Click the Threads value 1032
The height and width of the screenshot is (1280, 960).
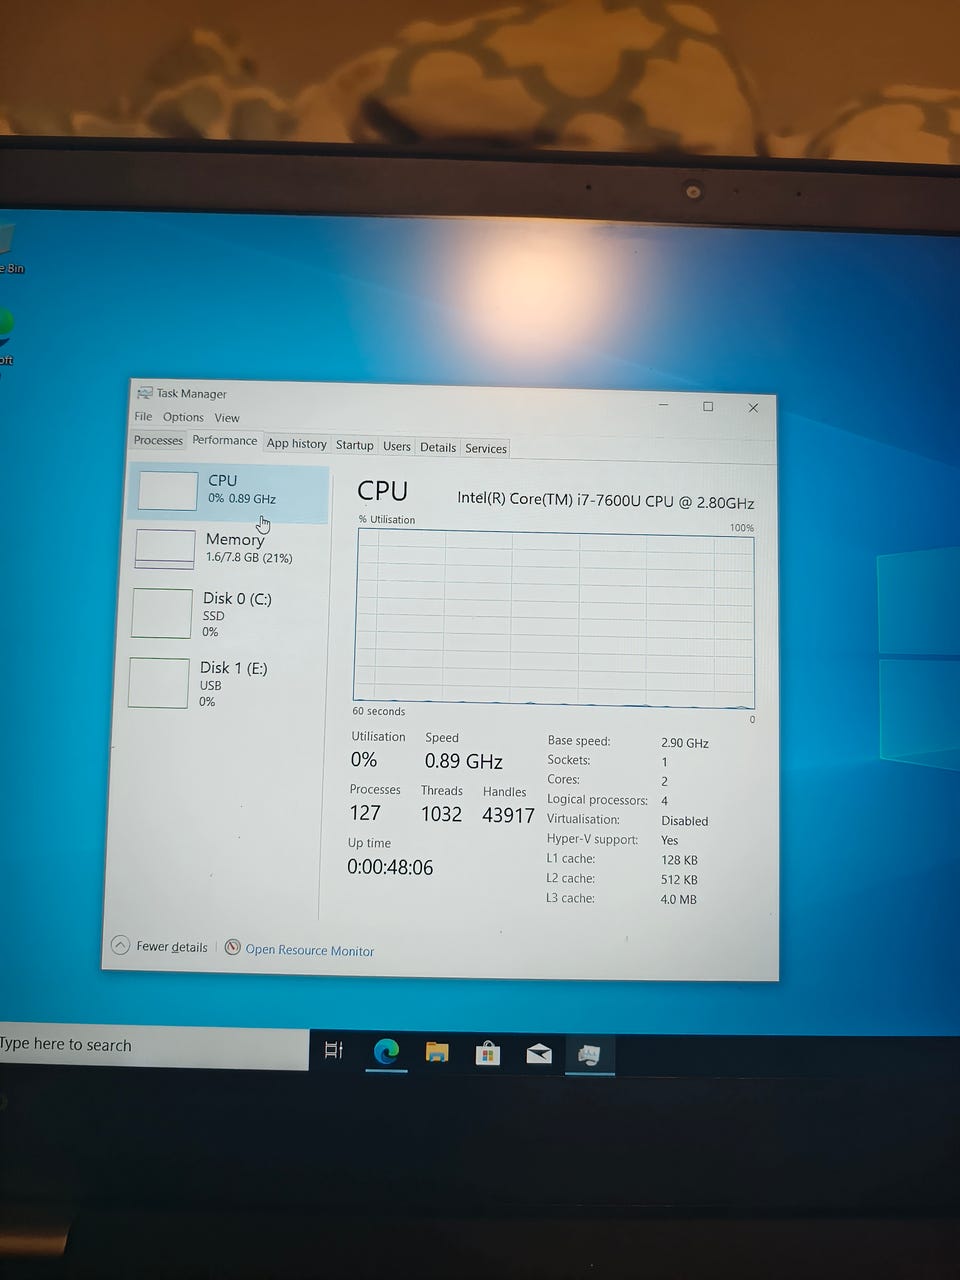[441, 814]
